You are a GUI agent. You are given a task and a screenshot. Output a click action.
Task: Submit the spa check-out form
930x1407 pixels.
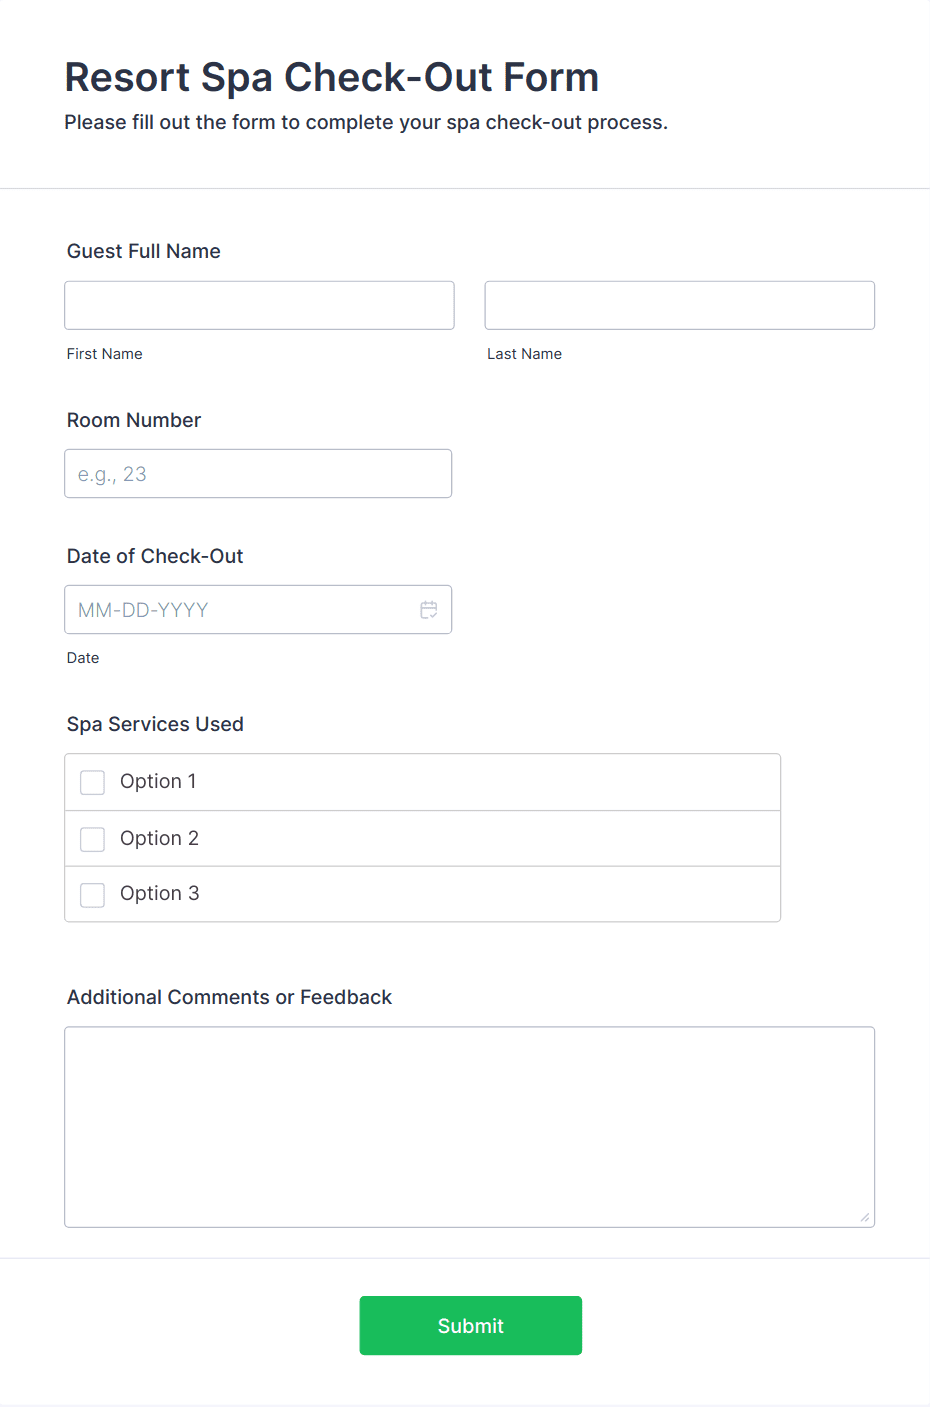pyautogui.click(x=470, y=1325)
